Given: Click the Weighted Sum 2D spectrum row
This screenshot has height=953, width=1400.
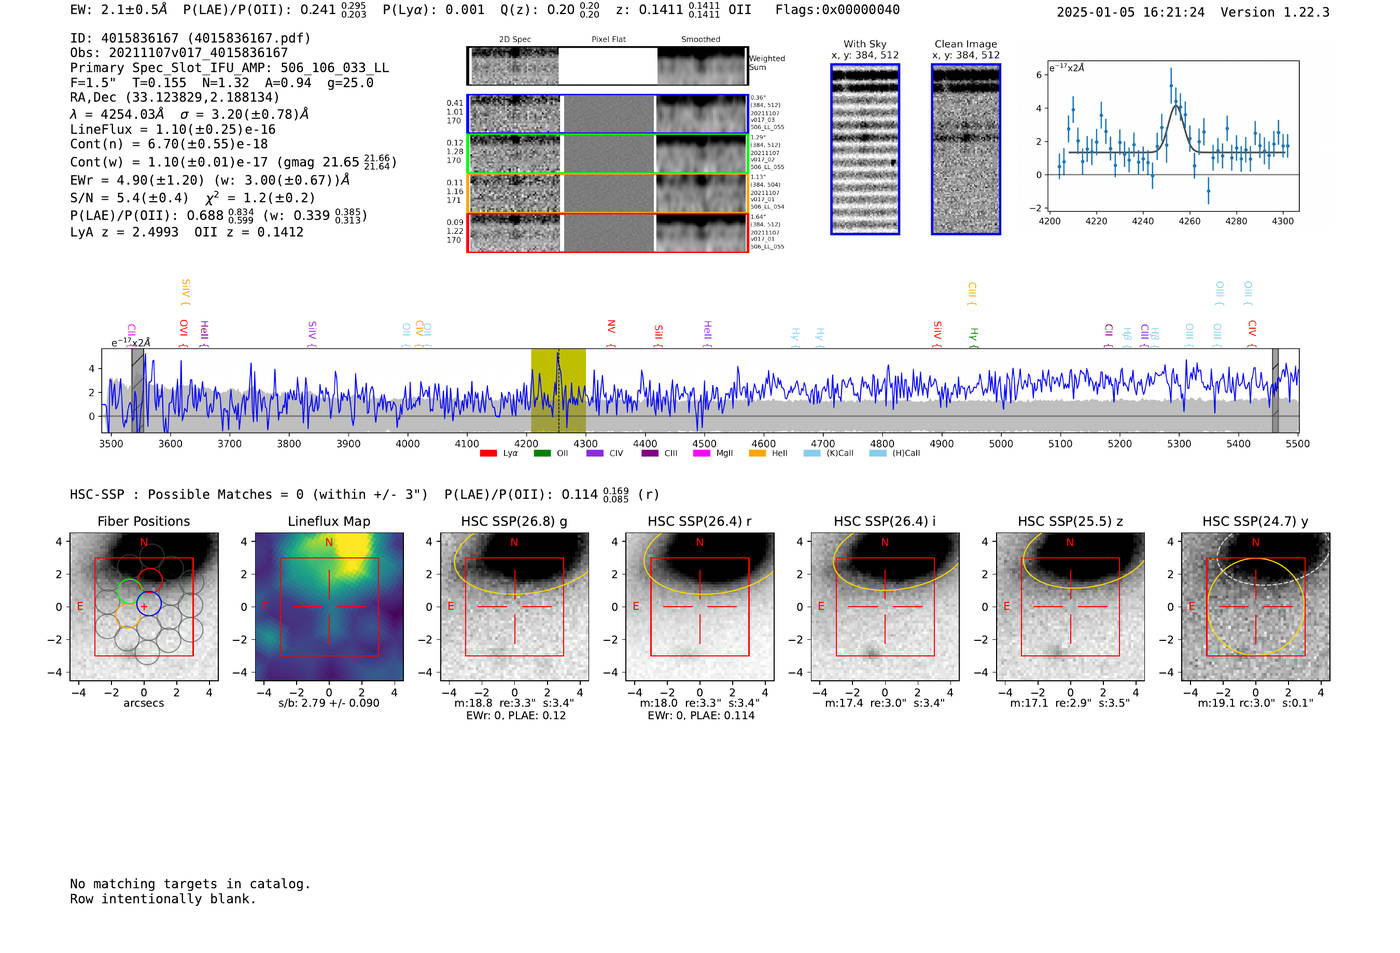Looking at the screenshot, I should pos(607,66).
